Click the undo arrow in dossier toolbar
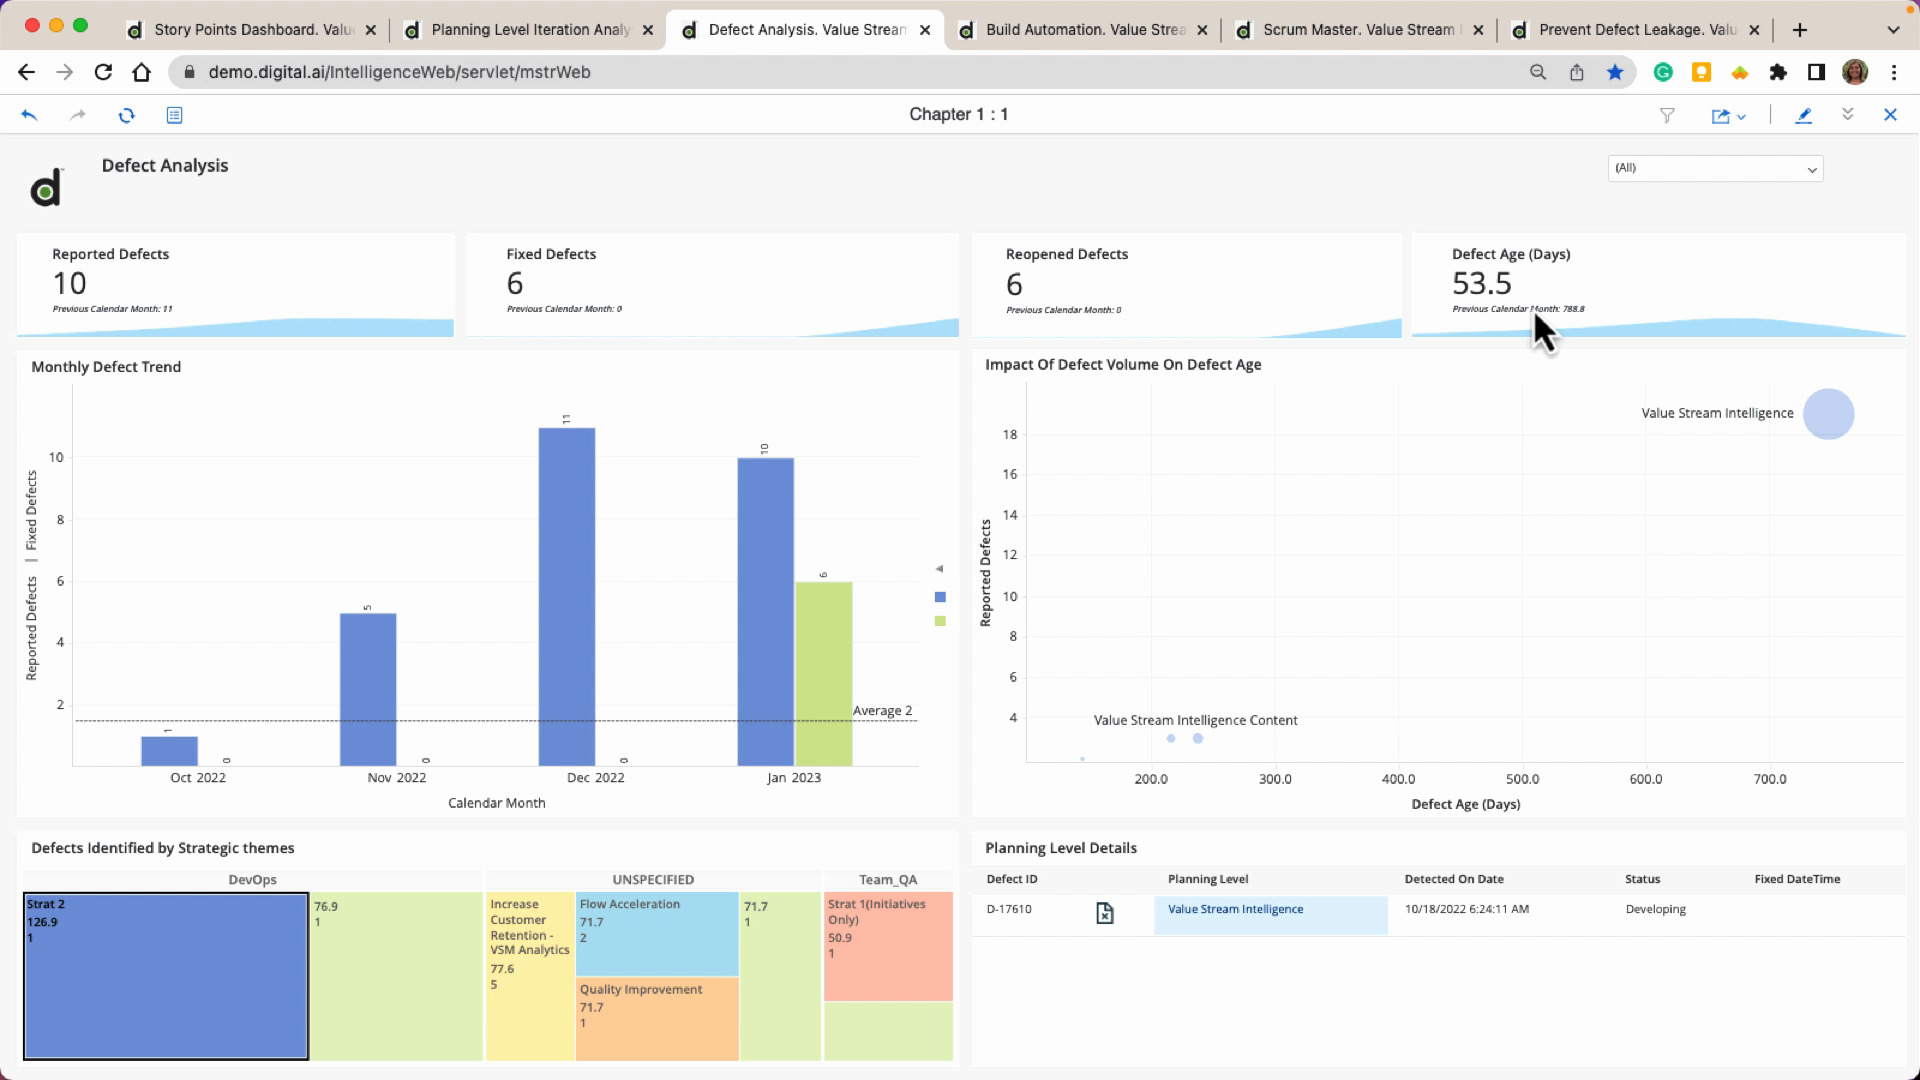Viewport: 1920px width, 1080px height. pyautogui.click(x=29, y=115)
